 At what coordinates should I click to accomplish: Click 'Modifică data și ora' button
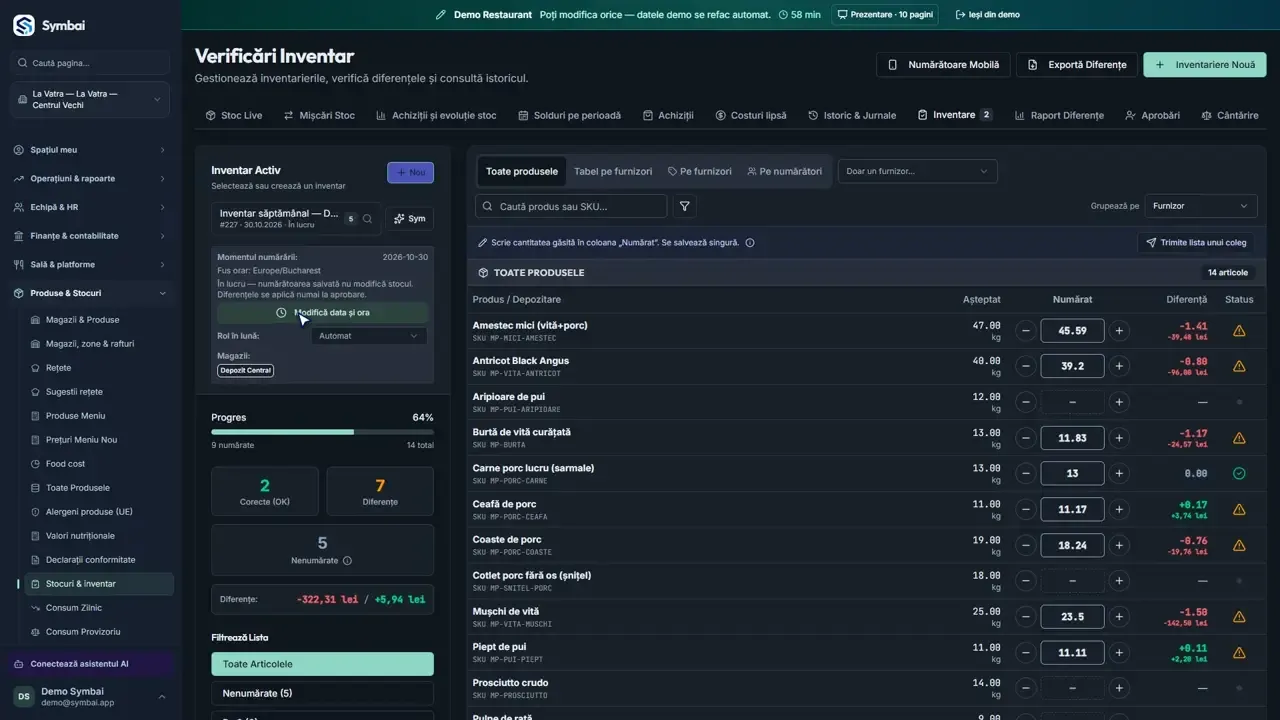click(x=323, y=313)
